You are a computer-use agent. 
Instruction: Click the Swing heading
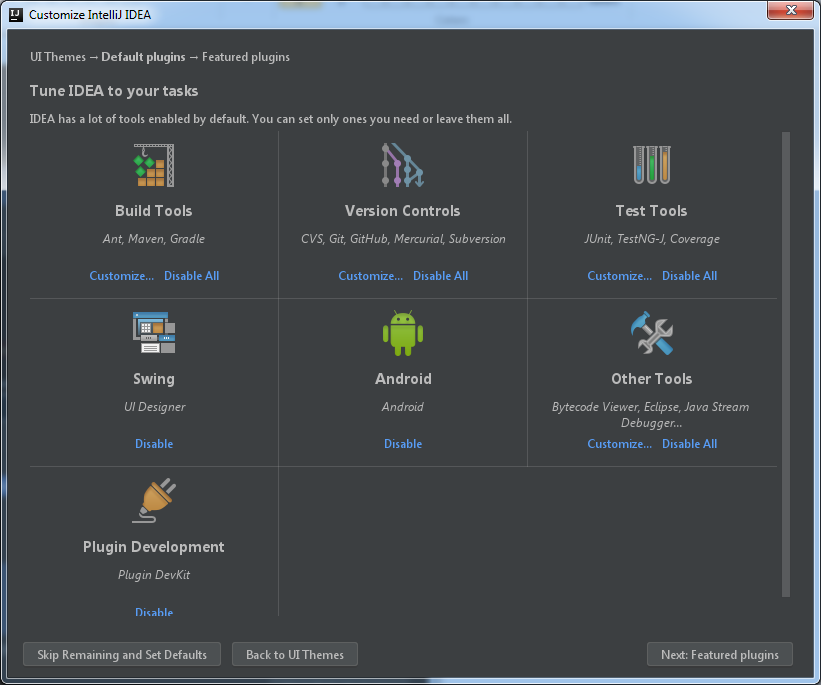click(154, 379)
